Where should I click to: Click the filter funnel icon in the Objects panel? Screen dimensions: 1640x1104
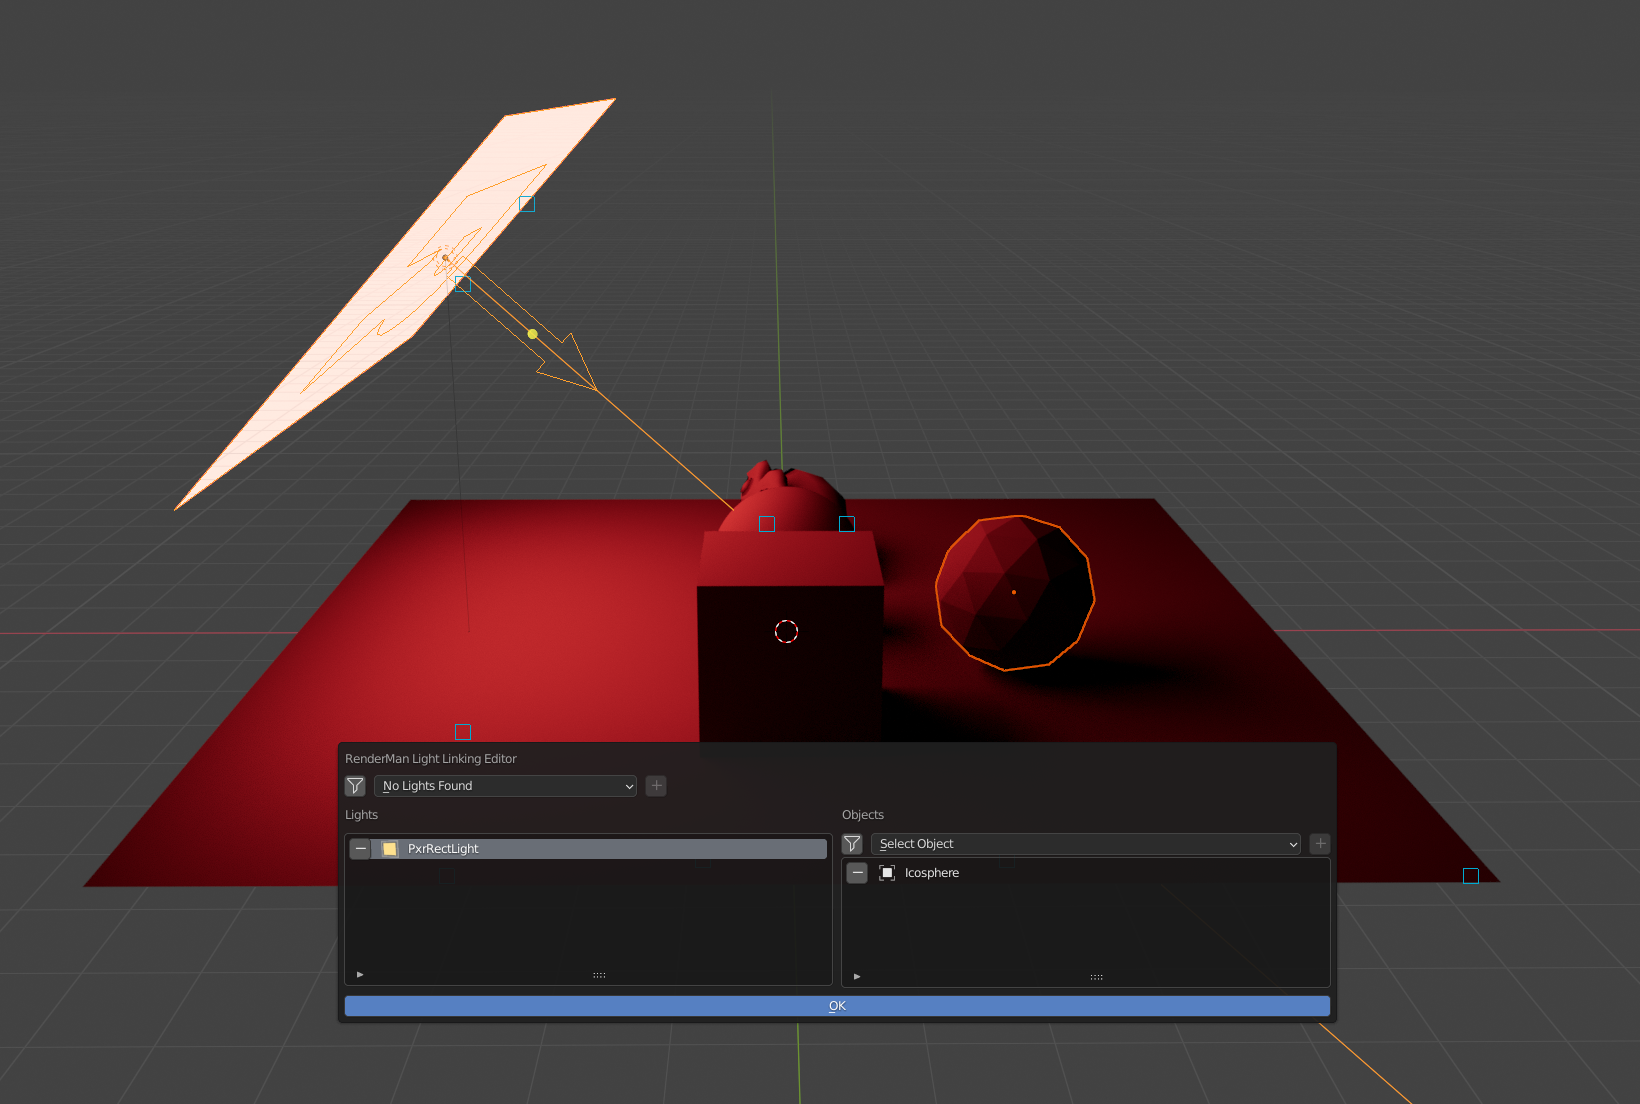click(x=851, y=844)
